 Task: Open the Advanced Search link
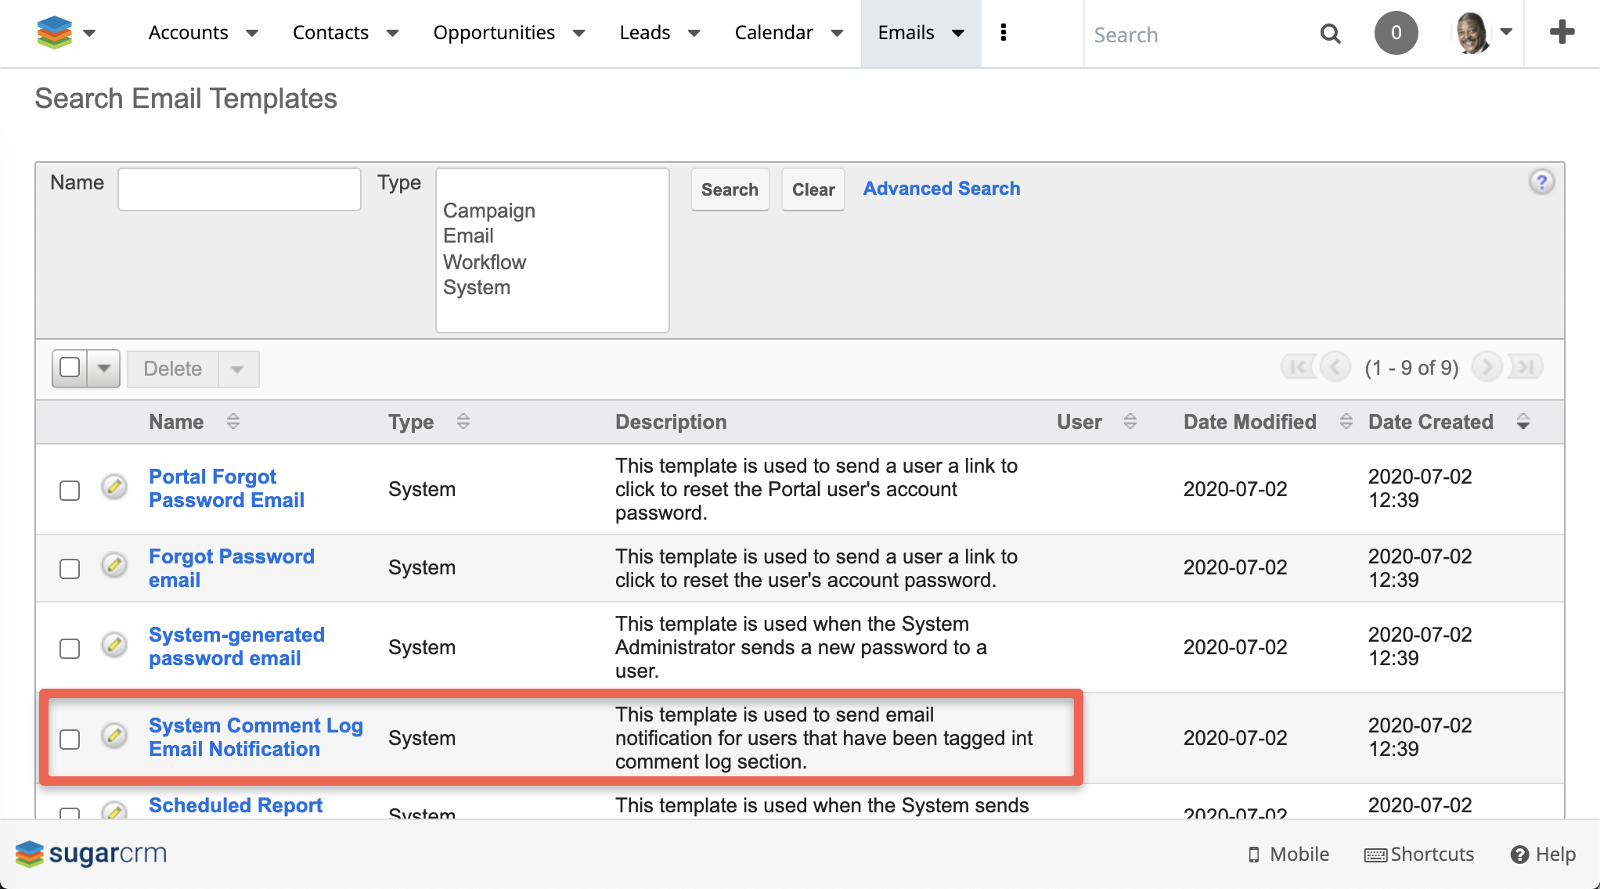click(x=941, y=189)
